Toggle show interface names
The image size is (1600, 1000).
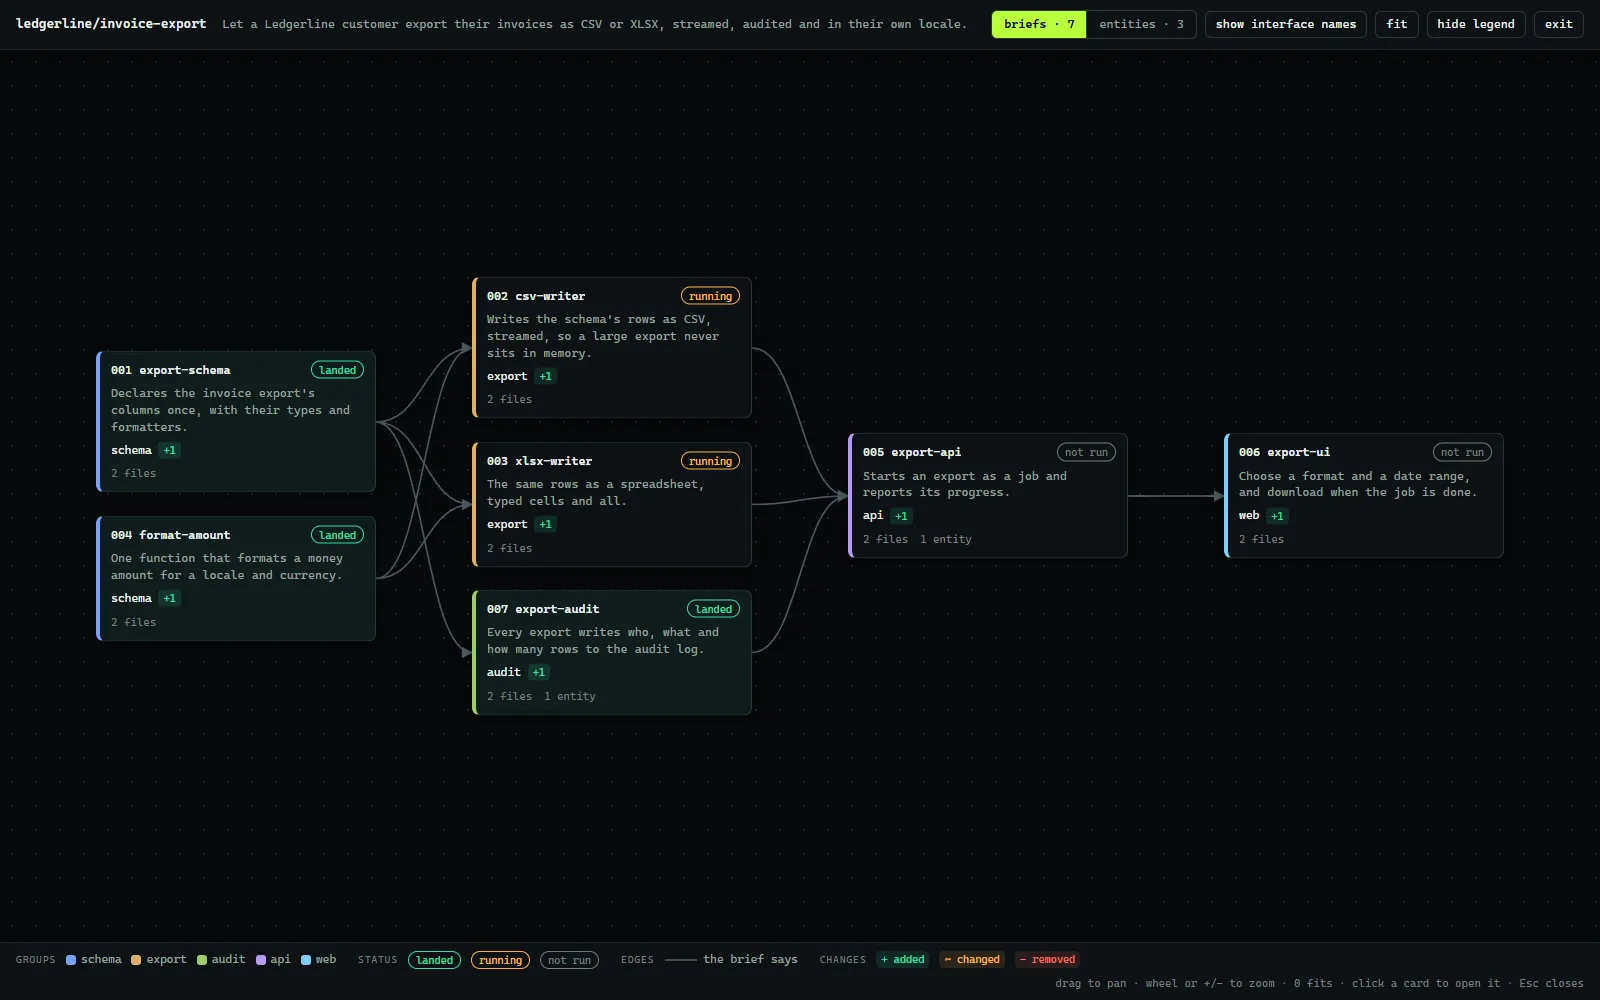(1286, 24)
